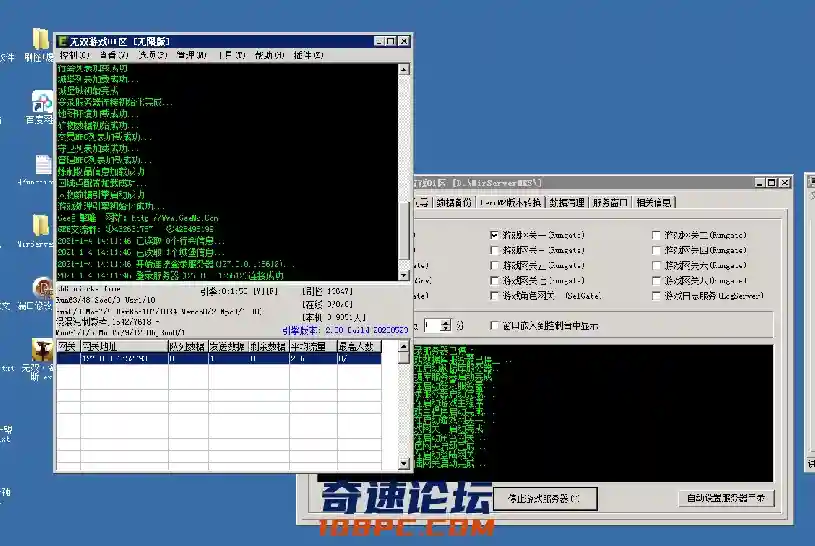Minimize the MirServer control panel window
Viewport: 815px width, 546px height.
759,183
